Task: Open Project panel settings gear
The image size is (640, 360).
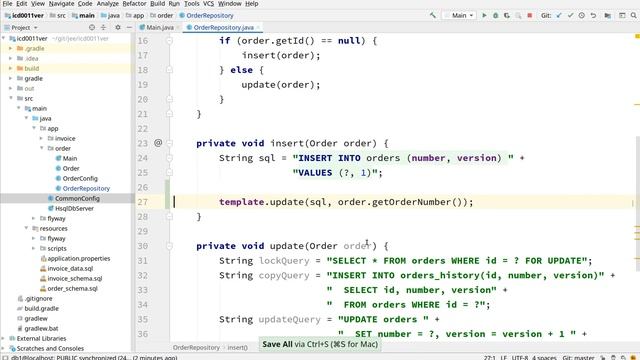Action: 118,27
